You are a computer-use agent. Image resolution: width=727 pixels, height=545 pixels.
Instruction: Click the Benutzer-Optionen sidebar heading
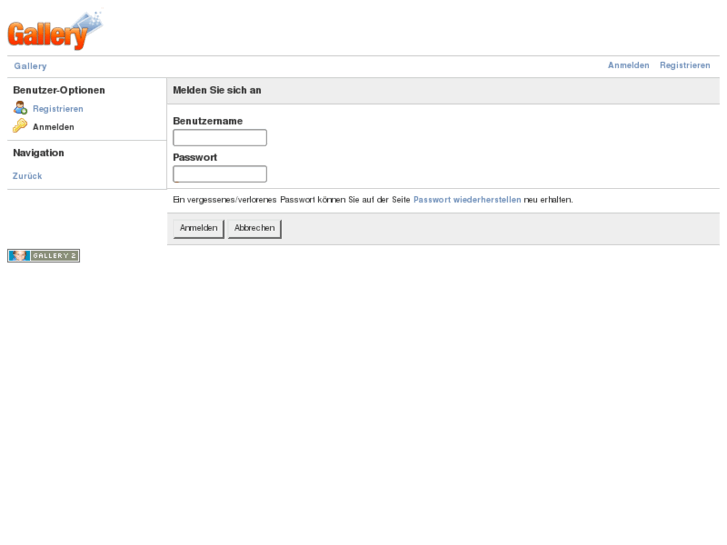[x=59, y=90]
